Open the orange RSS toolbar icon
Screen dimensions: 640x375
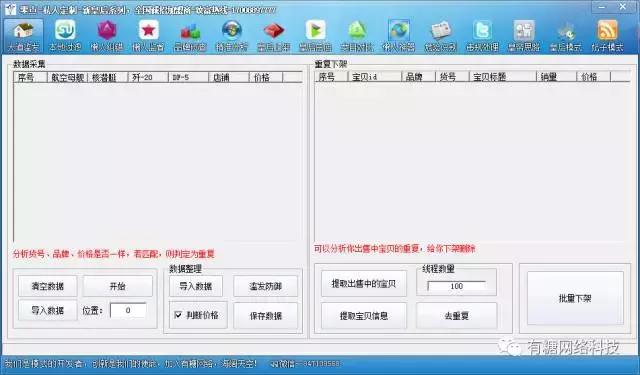(x=607, y=37)
